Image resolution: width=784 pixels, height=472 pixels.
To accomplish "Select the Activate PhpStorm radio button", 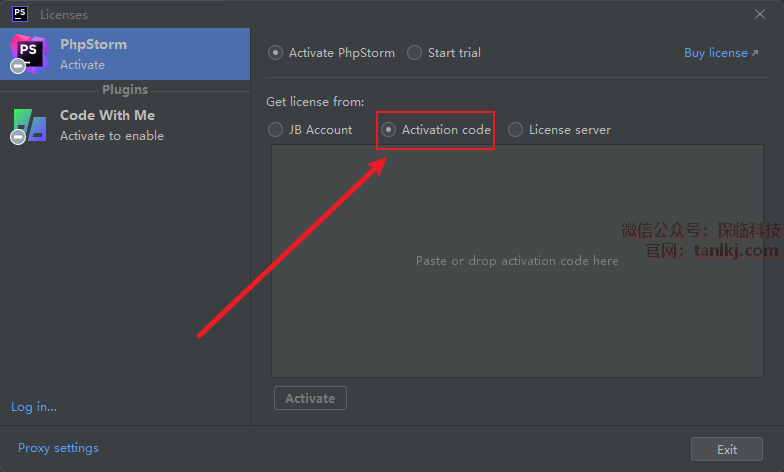I will tap(276, 53).
